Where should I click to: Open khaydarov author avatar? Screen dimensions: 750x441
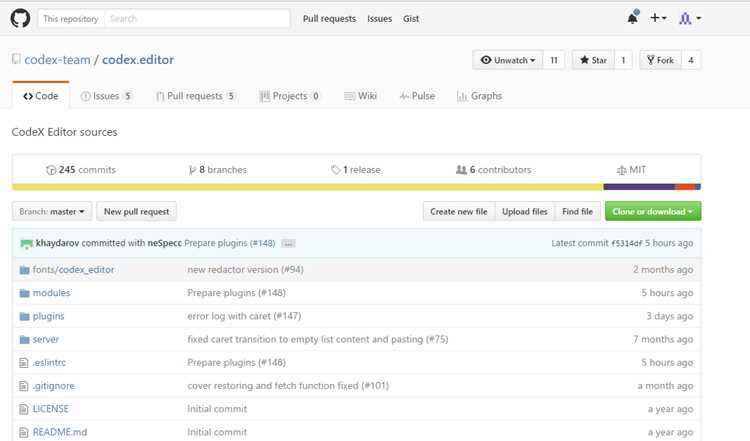tap(26, 243)
